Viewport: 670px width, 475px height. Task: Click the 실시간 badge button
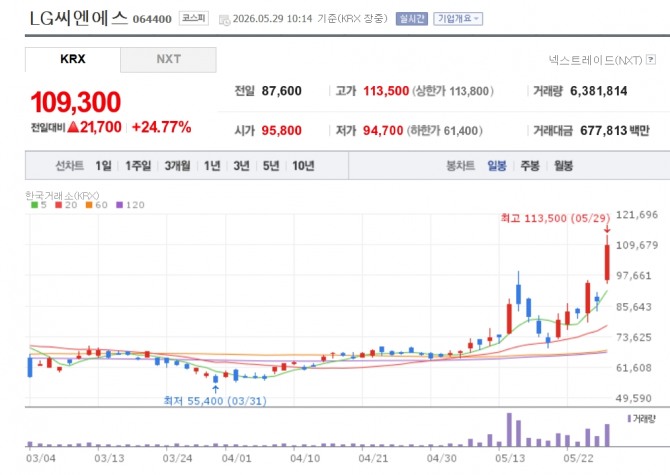[x=411, y=19]
